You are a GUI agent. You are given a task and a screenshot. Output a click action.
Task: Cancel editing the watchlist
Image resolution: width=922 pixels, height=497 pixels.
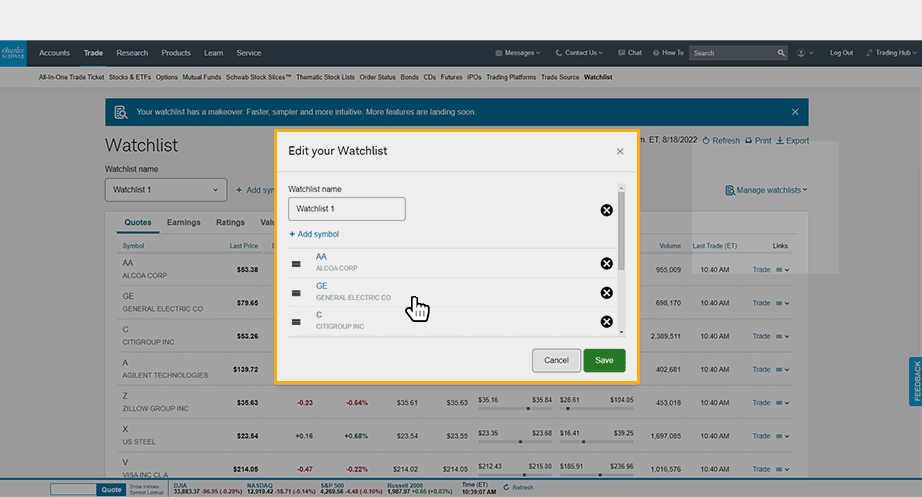556,360
